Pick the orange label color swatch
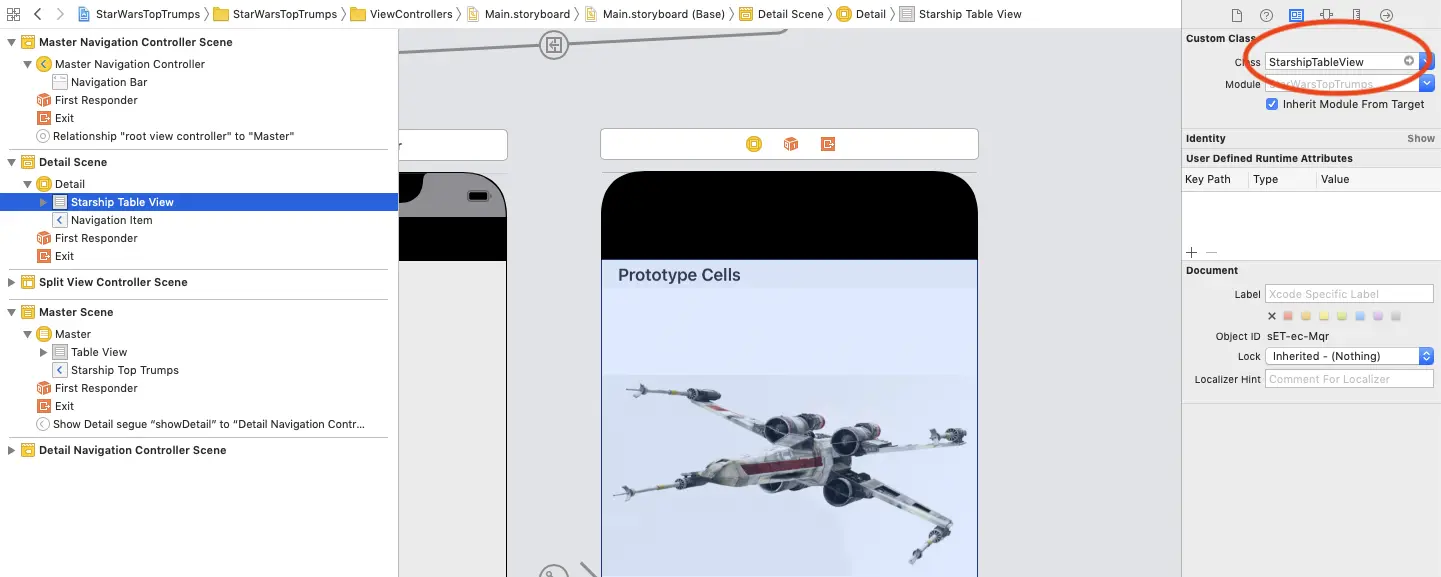Viewport: 1441px width, 577px height. coord(1306,316)
